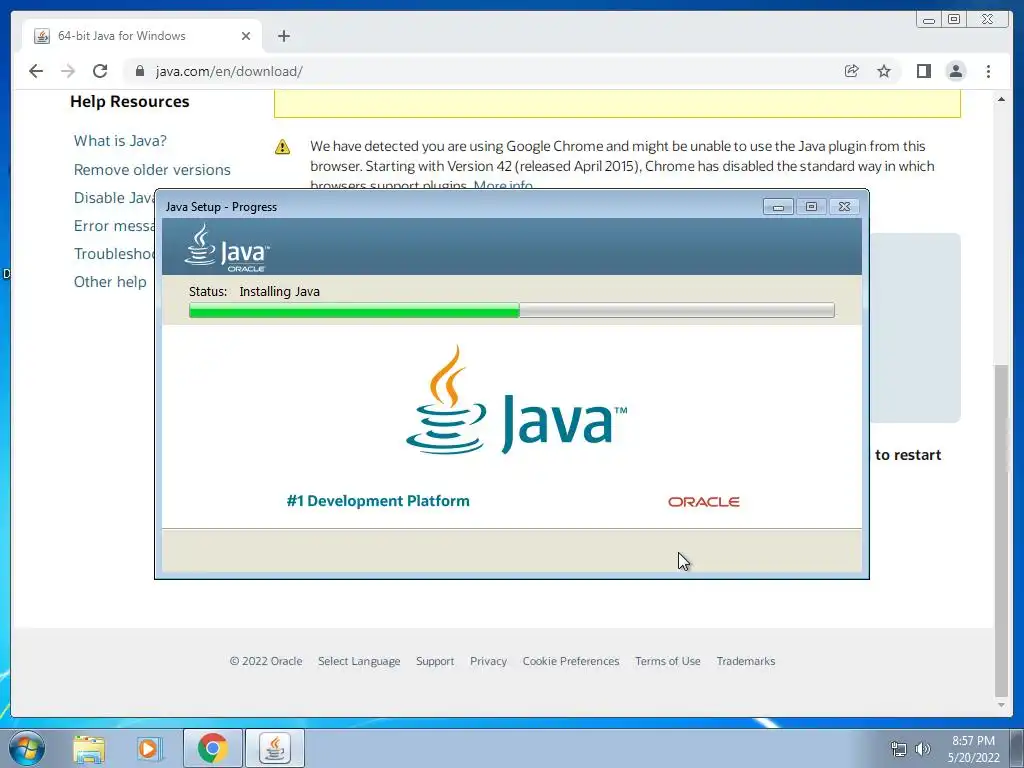Click the © 2022 Oracle footer text

tap(266, 661)
